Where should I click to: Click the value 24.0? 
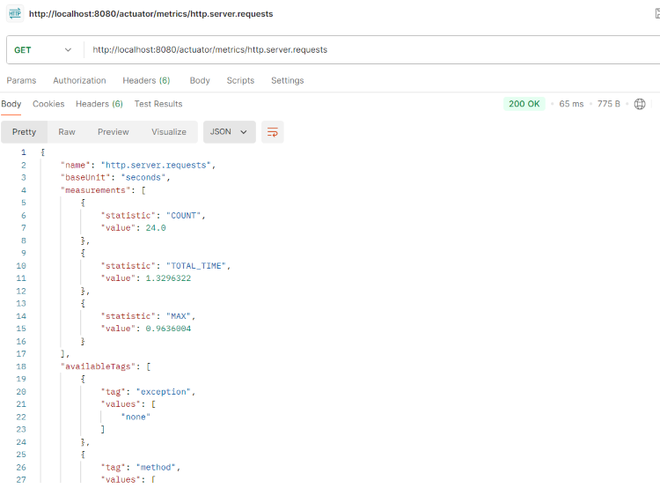click(156, 228)
